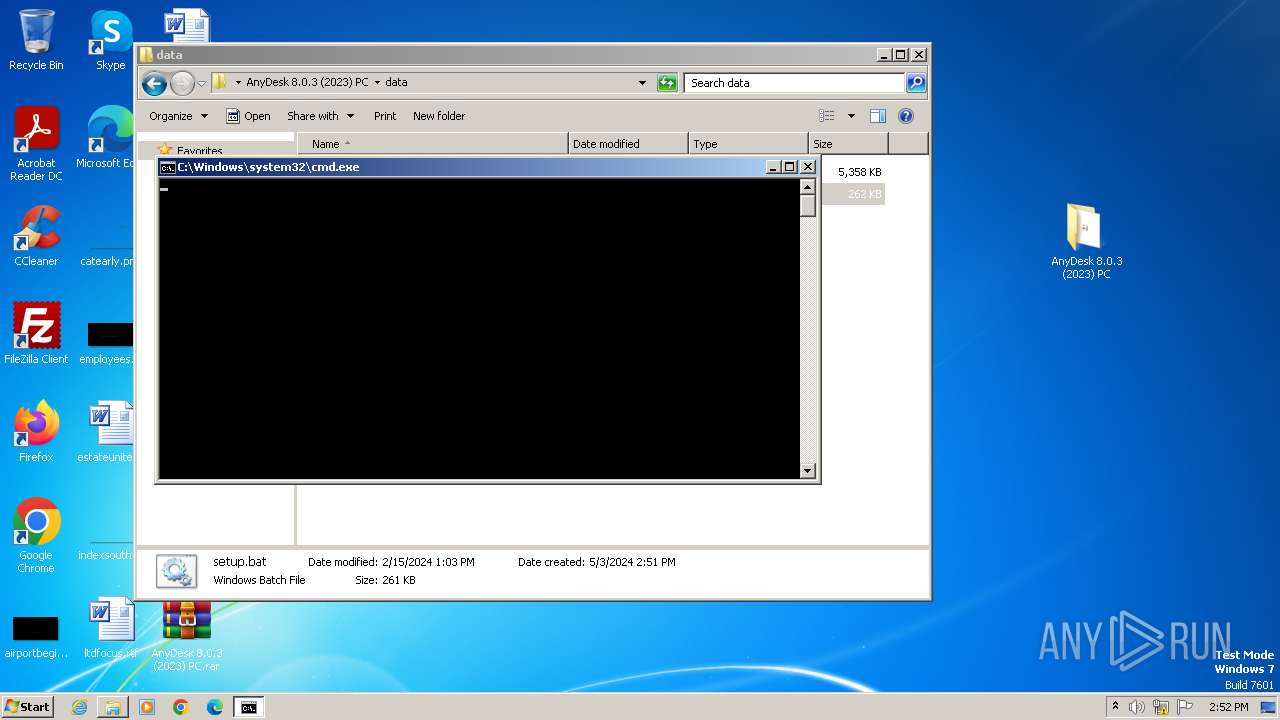
Task: Click the Explorer Back navigation arrow
Action: pos(154,83)
